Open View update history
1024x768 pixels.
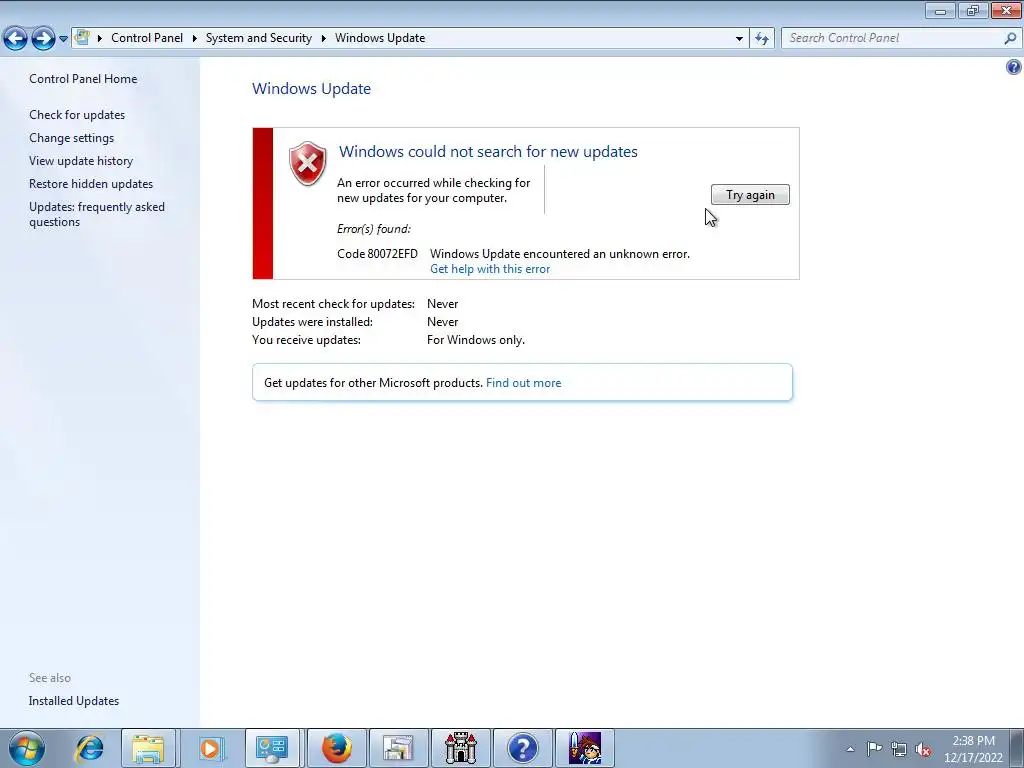tap(81, 161)
